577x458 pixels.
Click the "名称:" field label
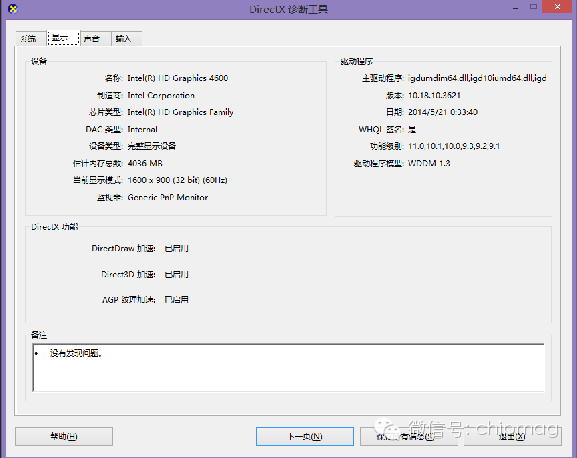[x=113, y=78]
